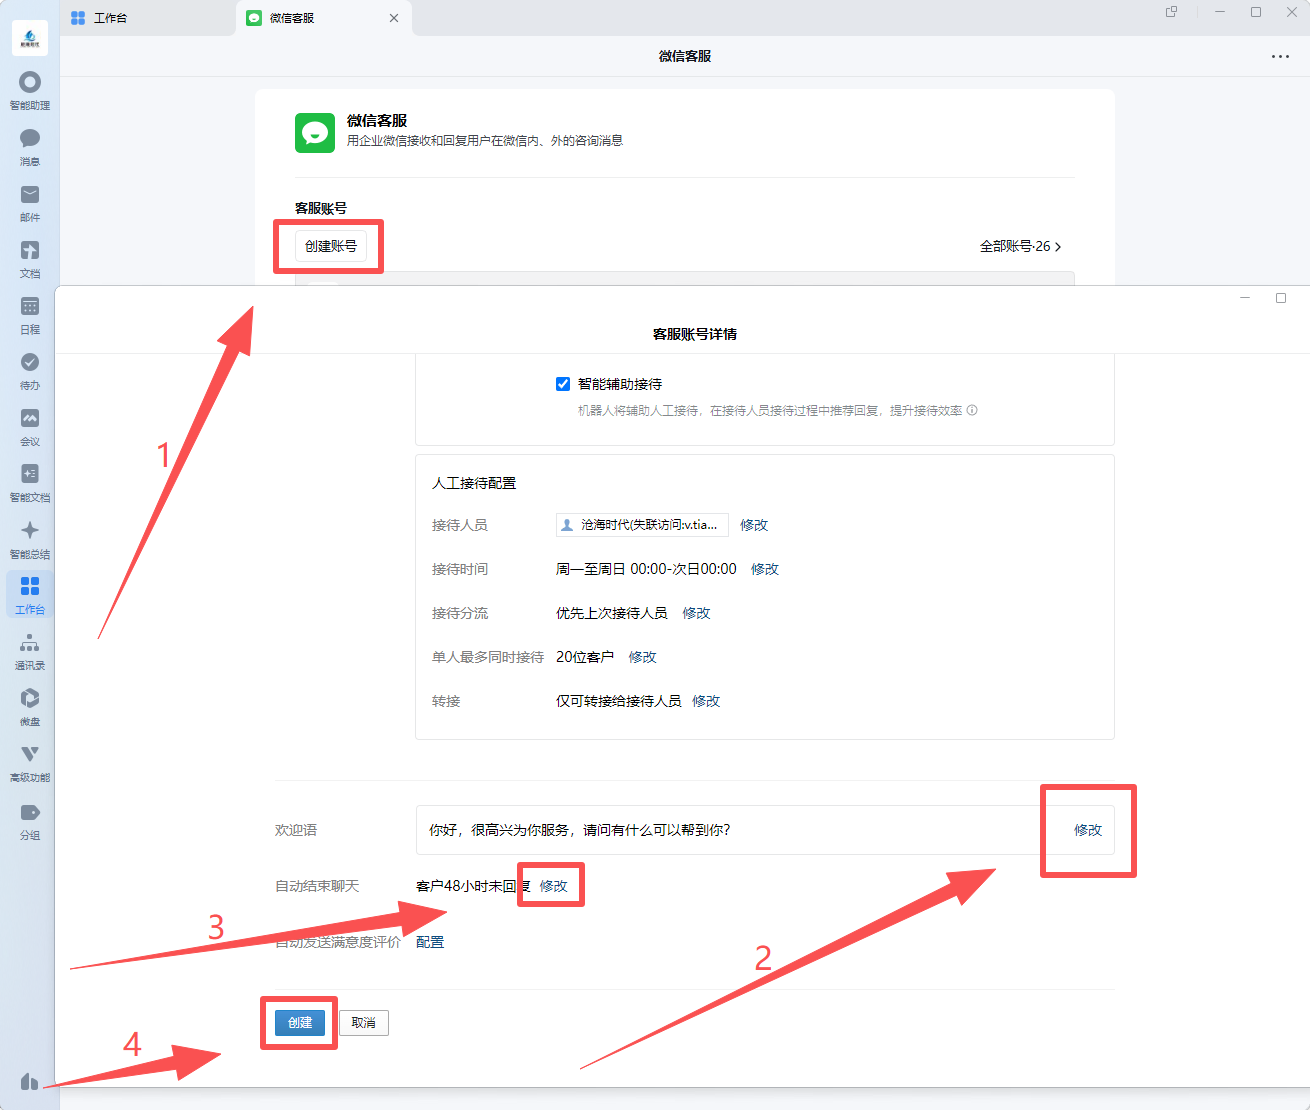
Task: Click the 客服账号 section heading
Action: click(x=321, y=208)
